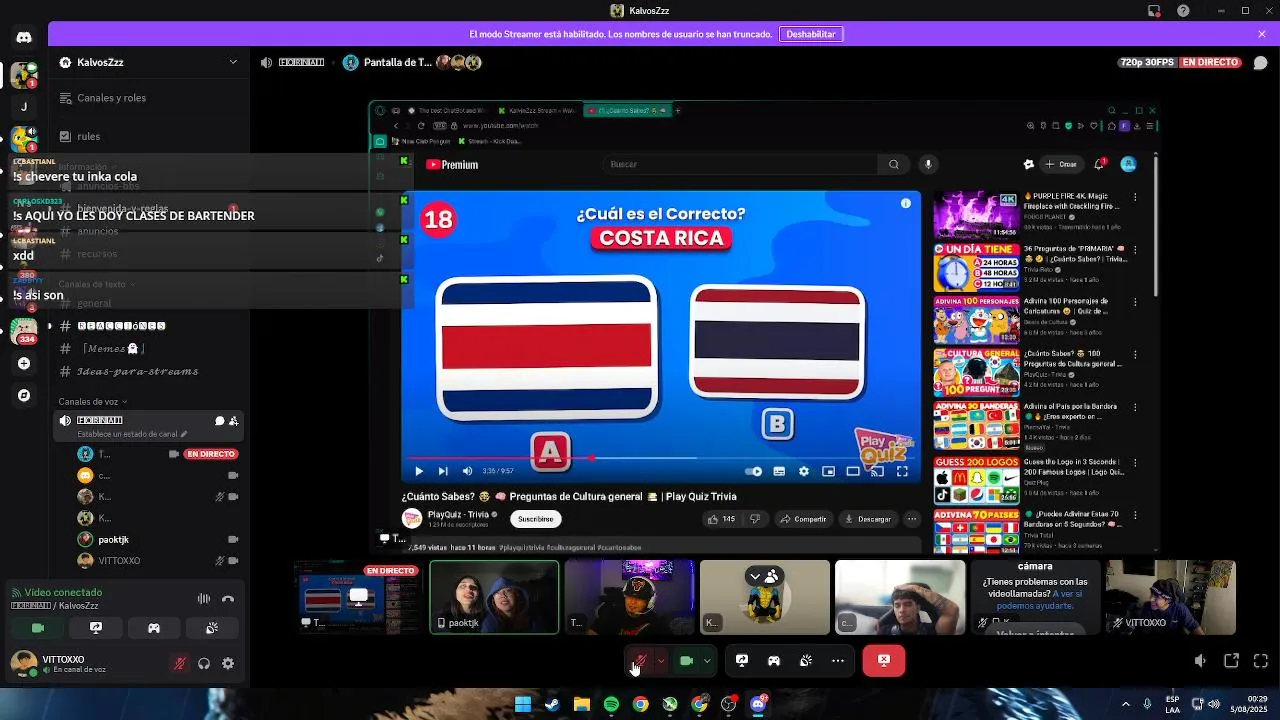Toggle deafen headphones in the user panel

pos(204,663)
